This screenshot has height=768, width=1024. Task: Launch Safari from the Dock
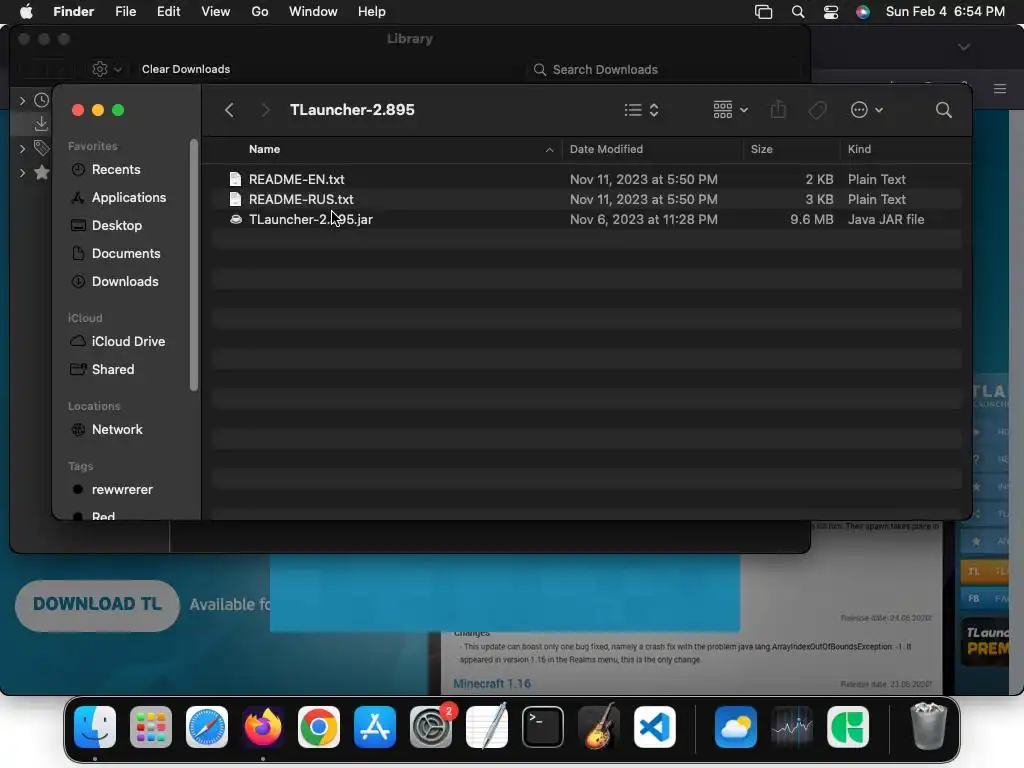pos(207,727)
